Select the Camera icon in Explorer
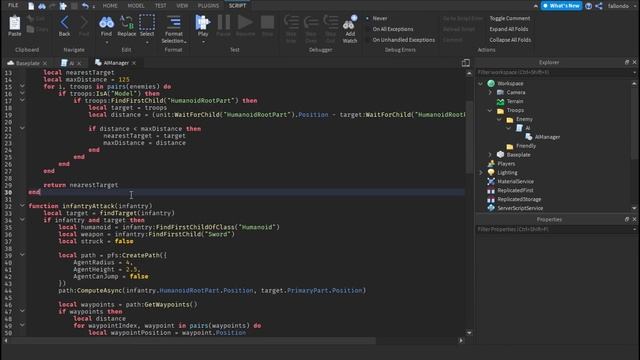 tap(500, 92)
